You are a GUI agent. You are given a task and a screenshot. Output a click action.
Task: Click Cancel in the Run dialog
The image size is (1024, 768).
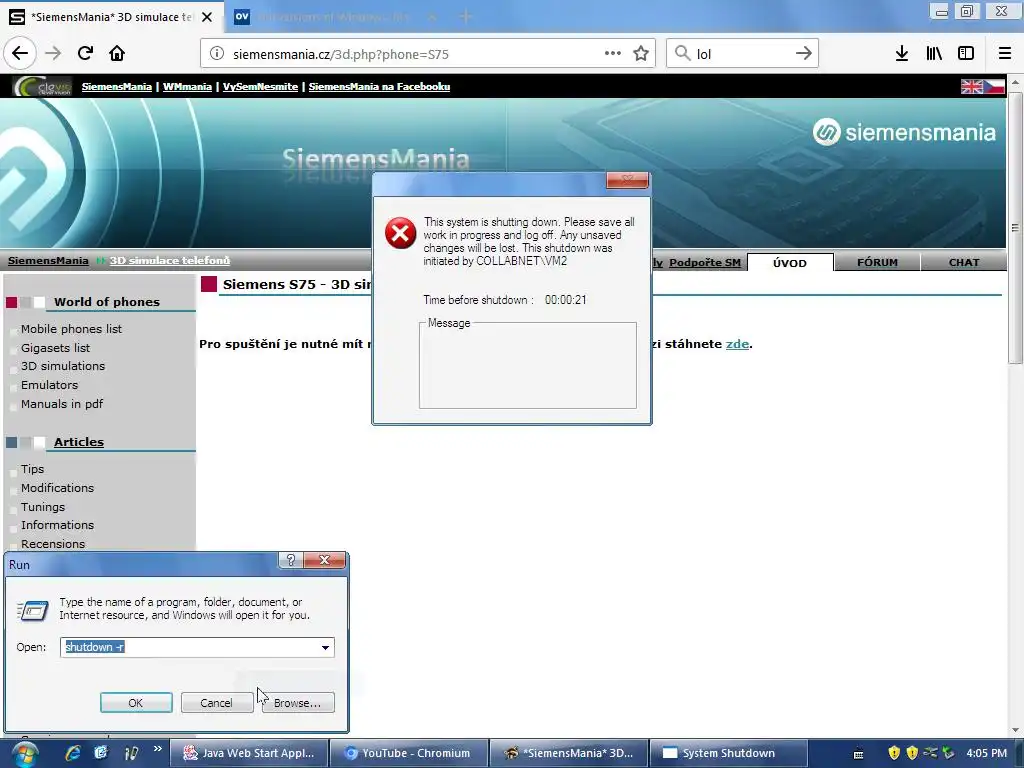tap(216, 703)
